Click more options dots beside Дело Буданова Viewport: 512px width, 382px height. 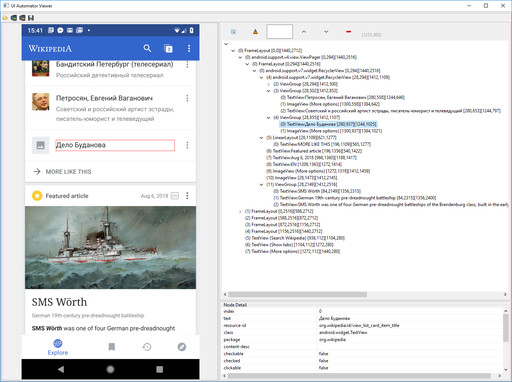(187, 145)
